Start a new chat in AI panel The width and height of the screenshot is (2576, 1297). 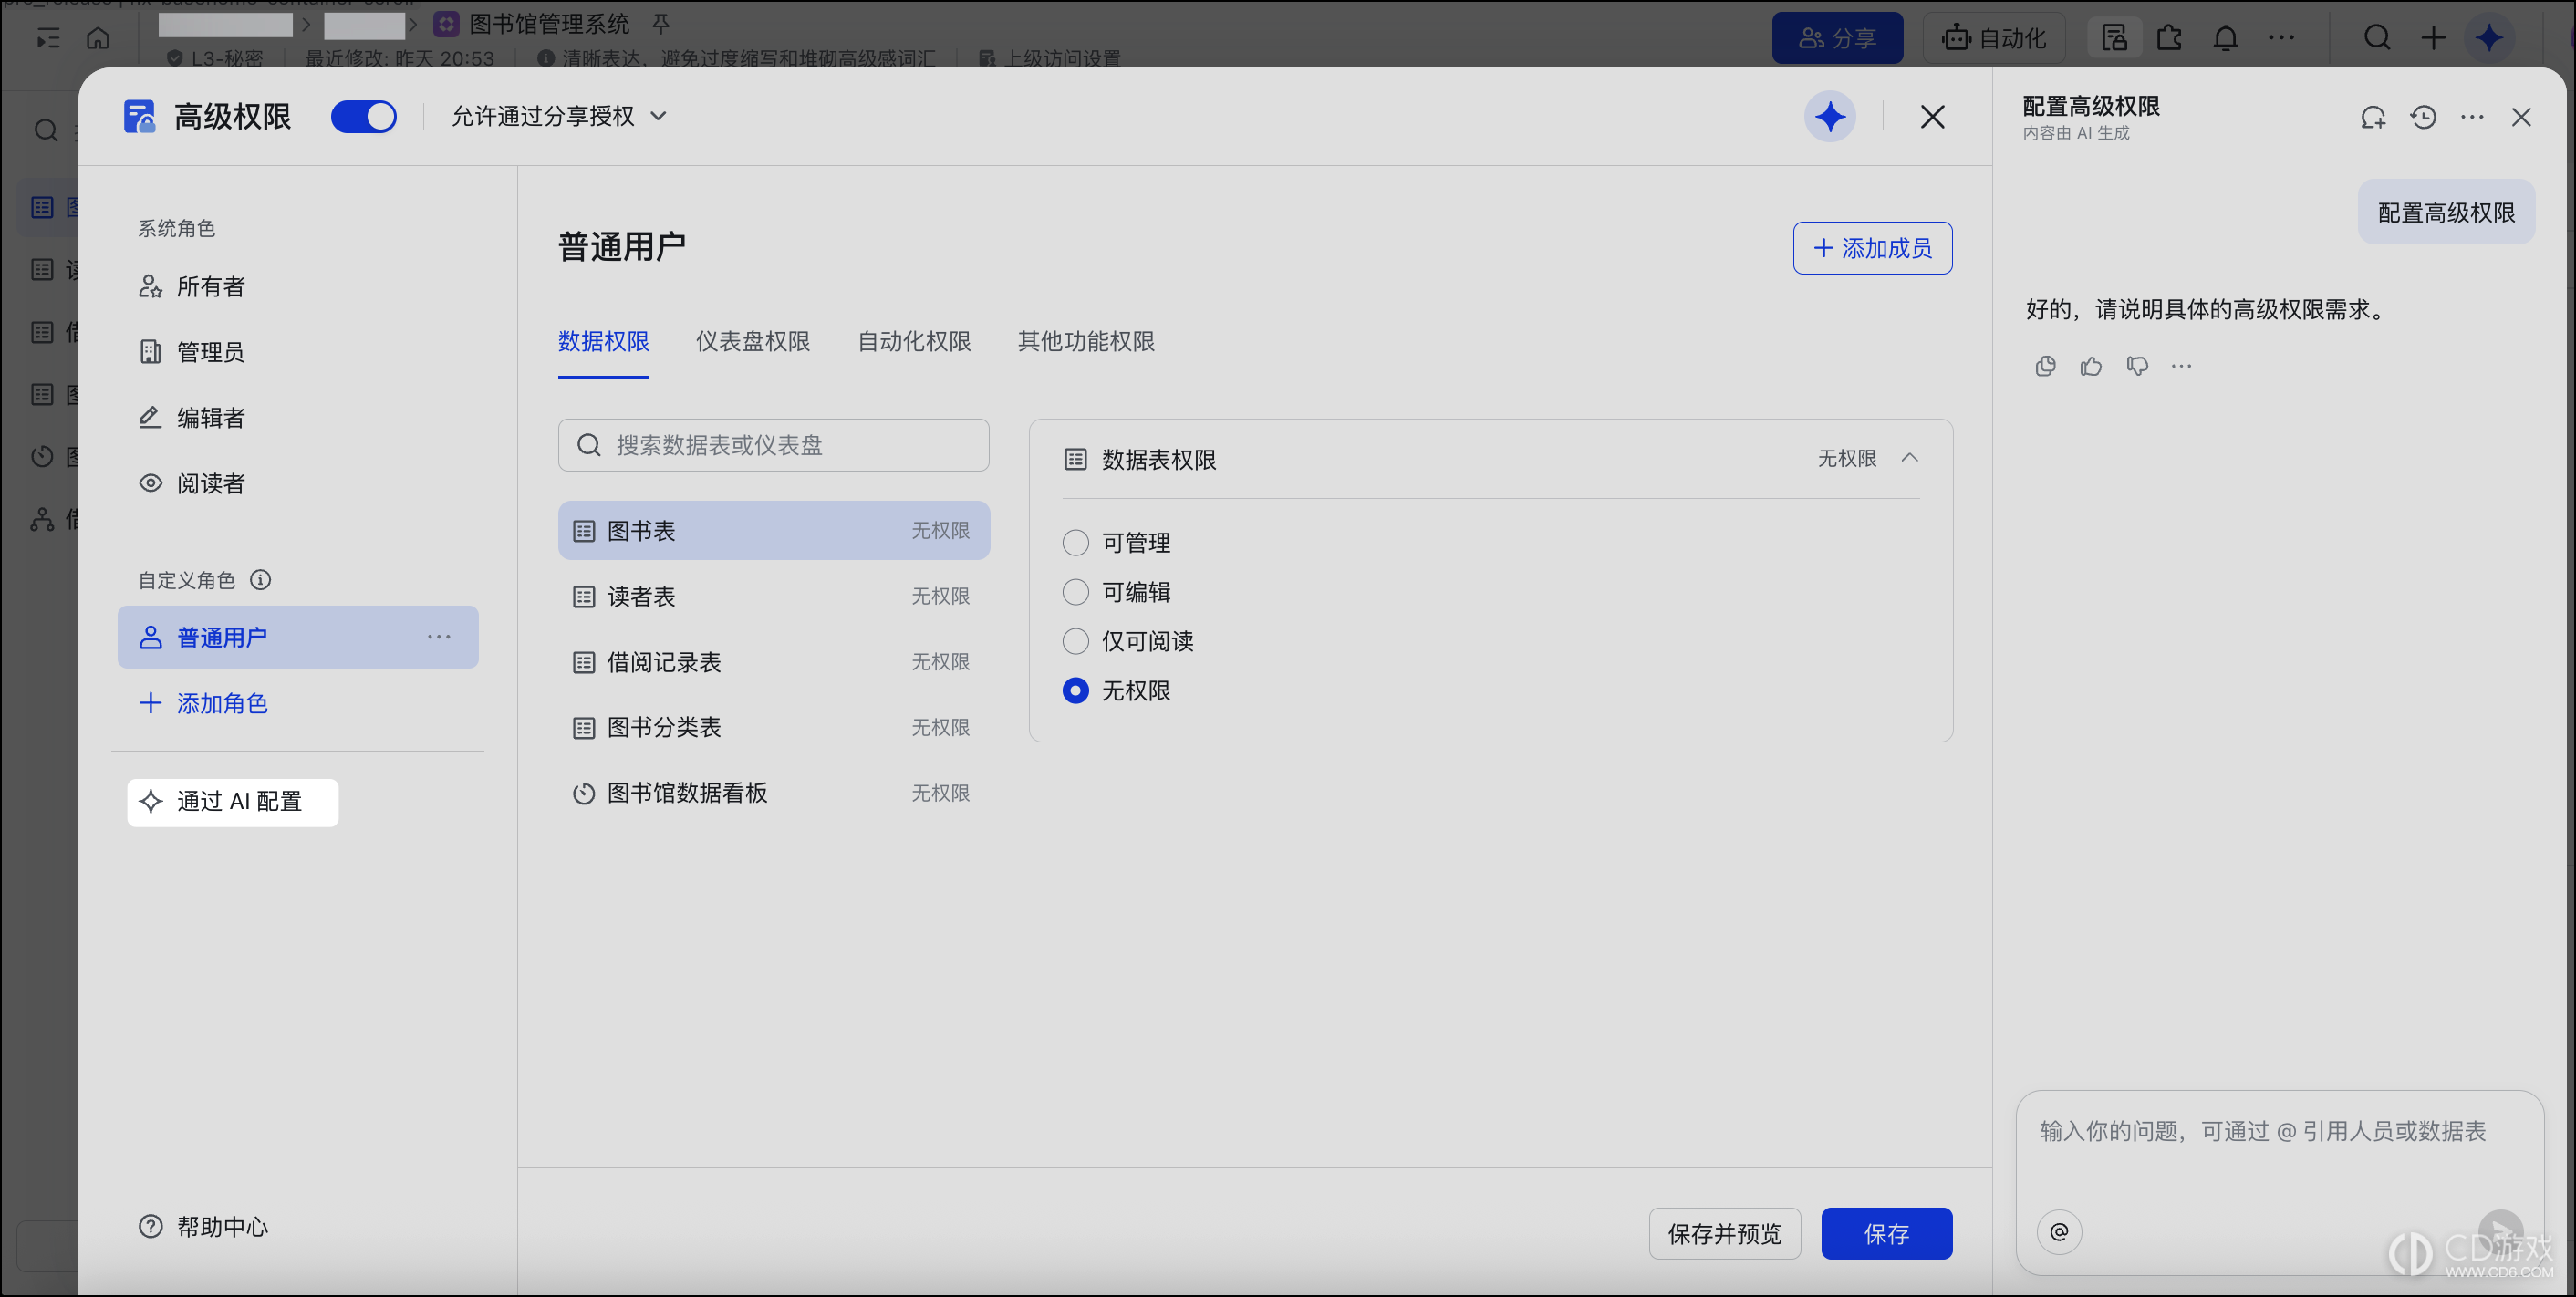[2372, 118]
